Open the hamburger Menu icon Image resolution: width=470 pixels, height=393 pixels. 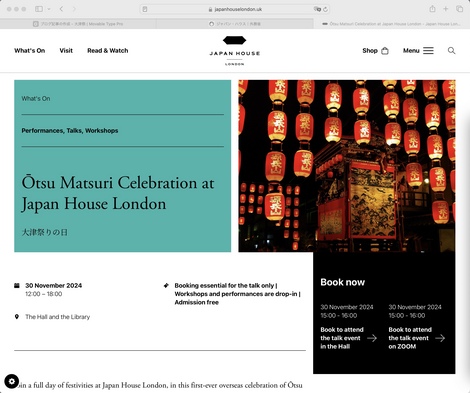click(428, 51)
